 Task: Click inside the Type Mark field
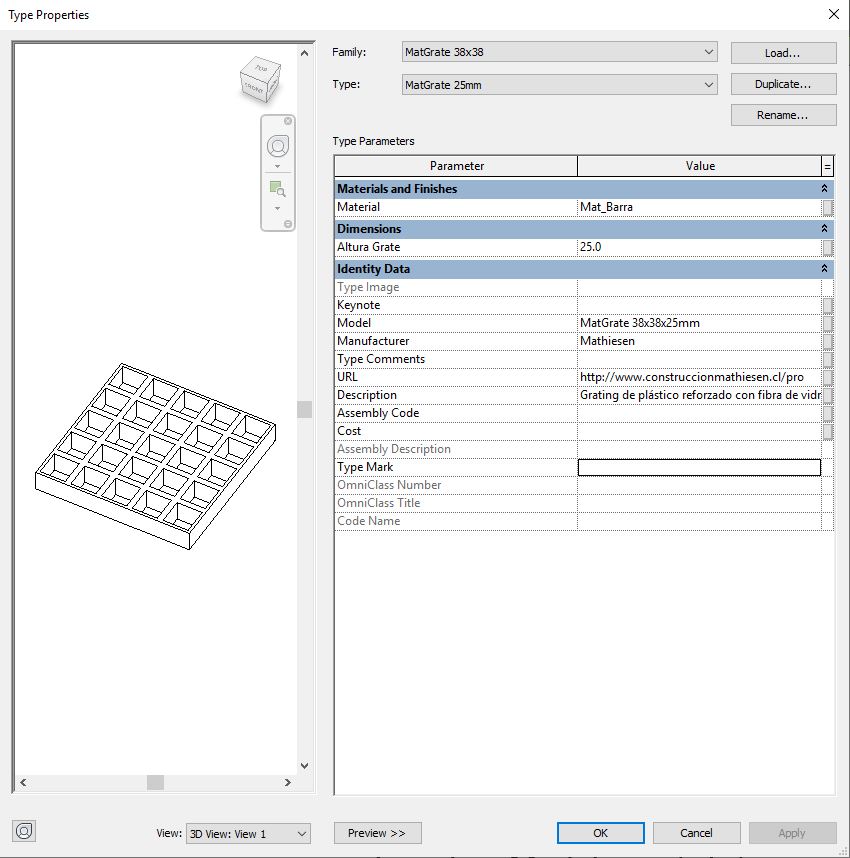click(x=699, y=467)
